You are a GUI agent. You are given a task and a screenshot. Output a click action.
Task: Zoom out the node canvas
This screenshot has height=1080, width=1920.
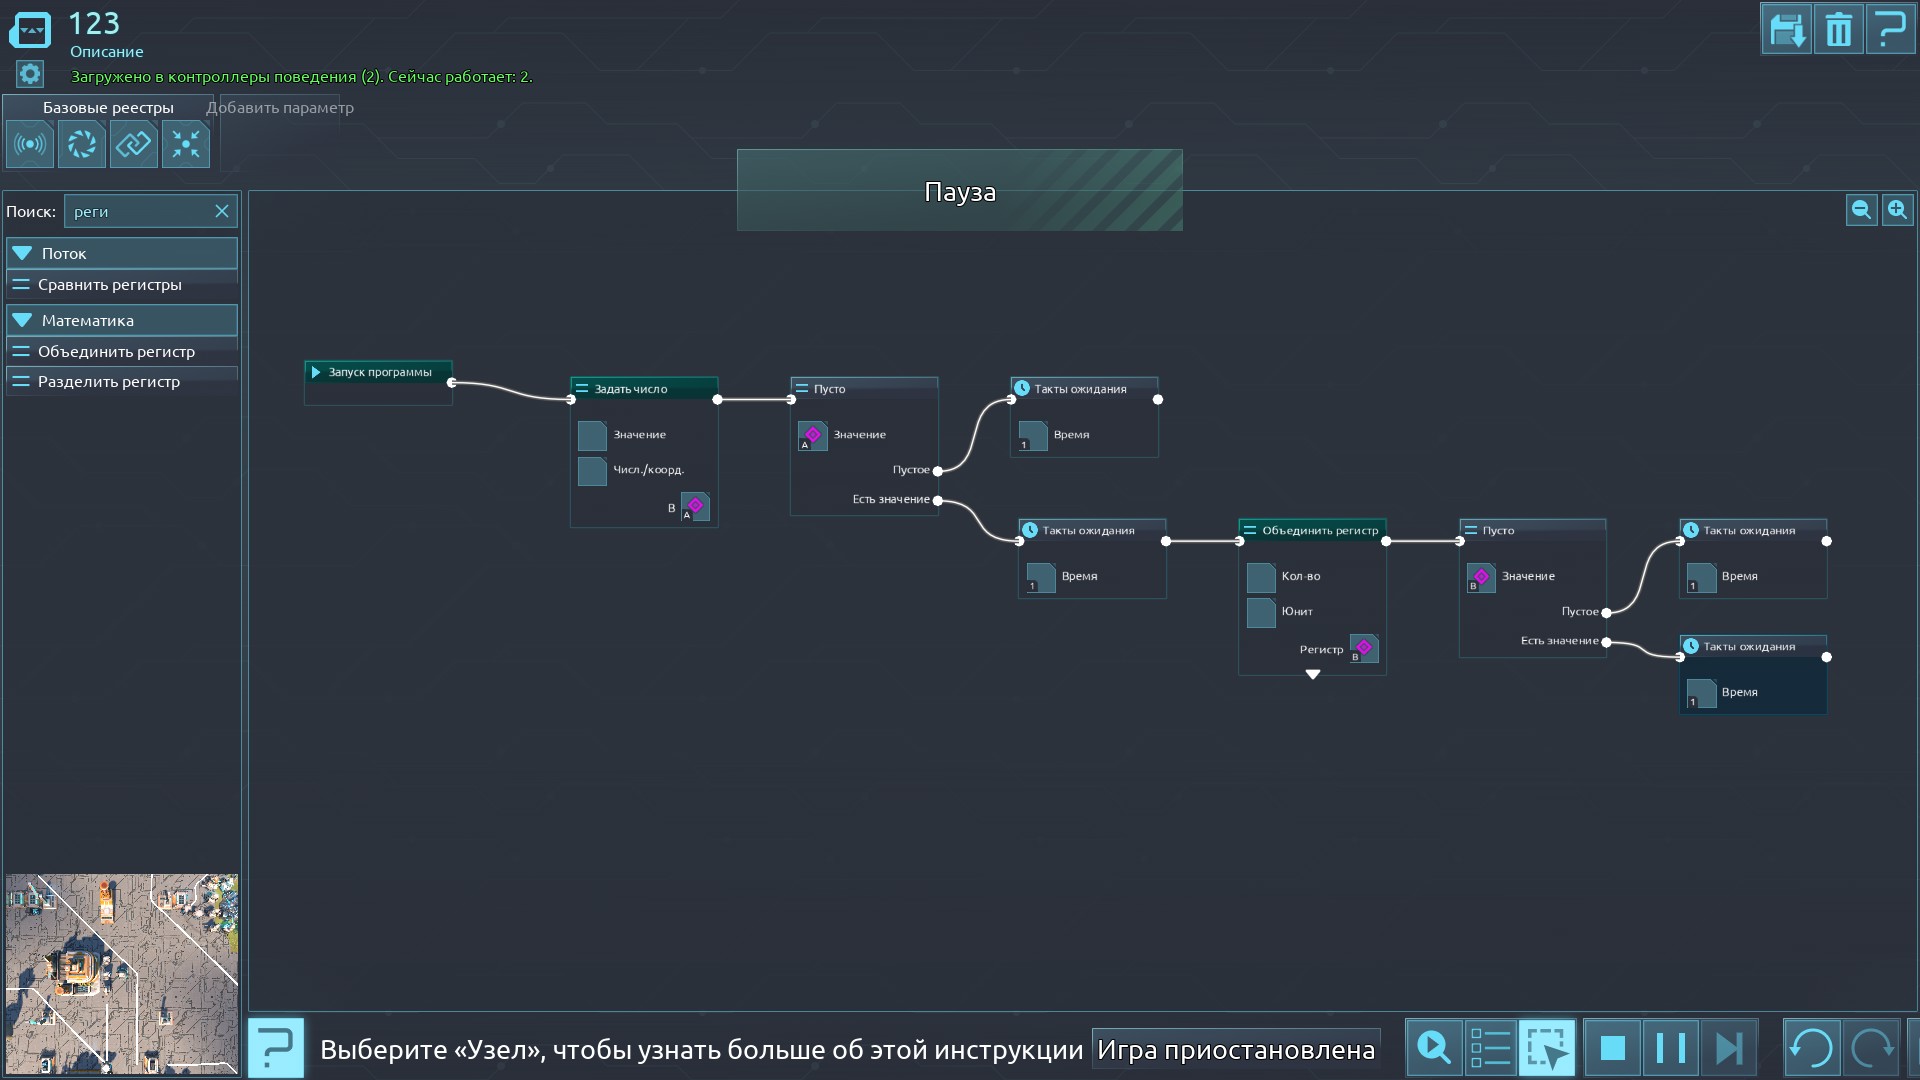[1861, 210]
